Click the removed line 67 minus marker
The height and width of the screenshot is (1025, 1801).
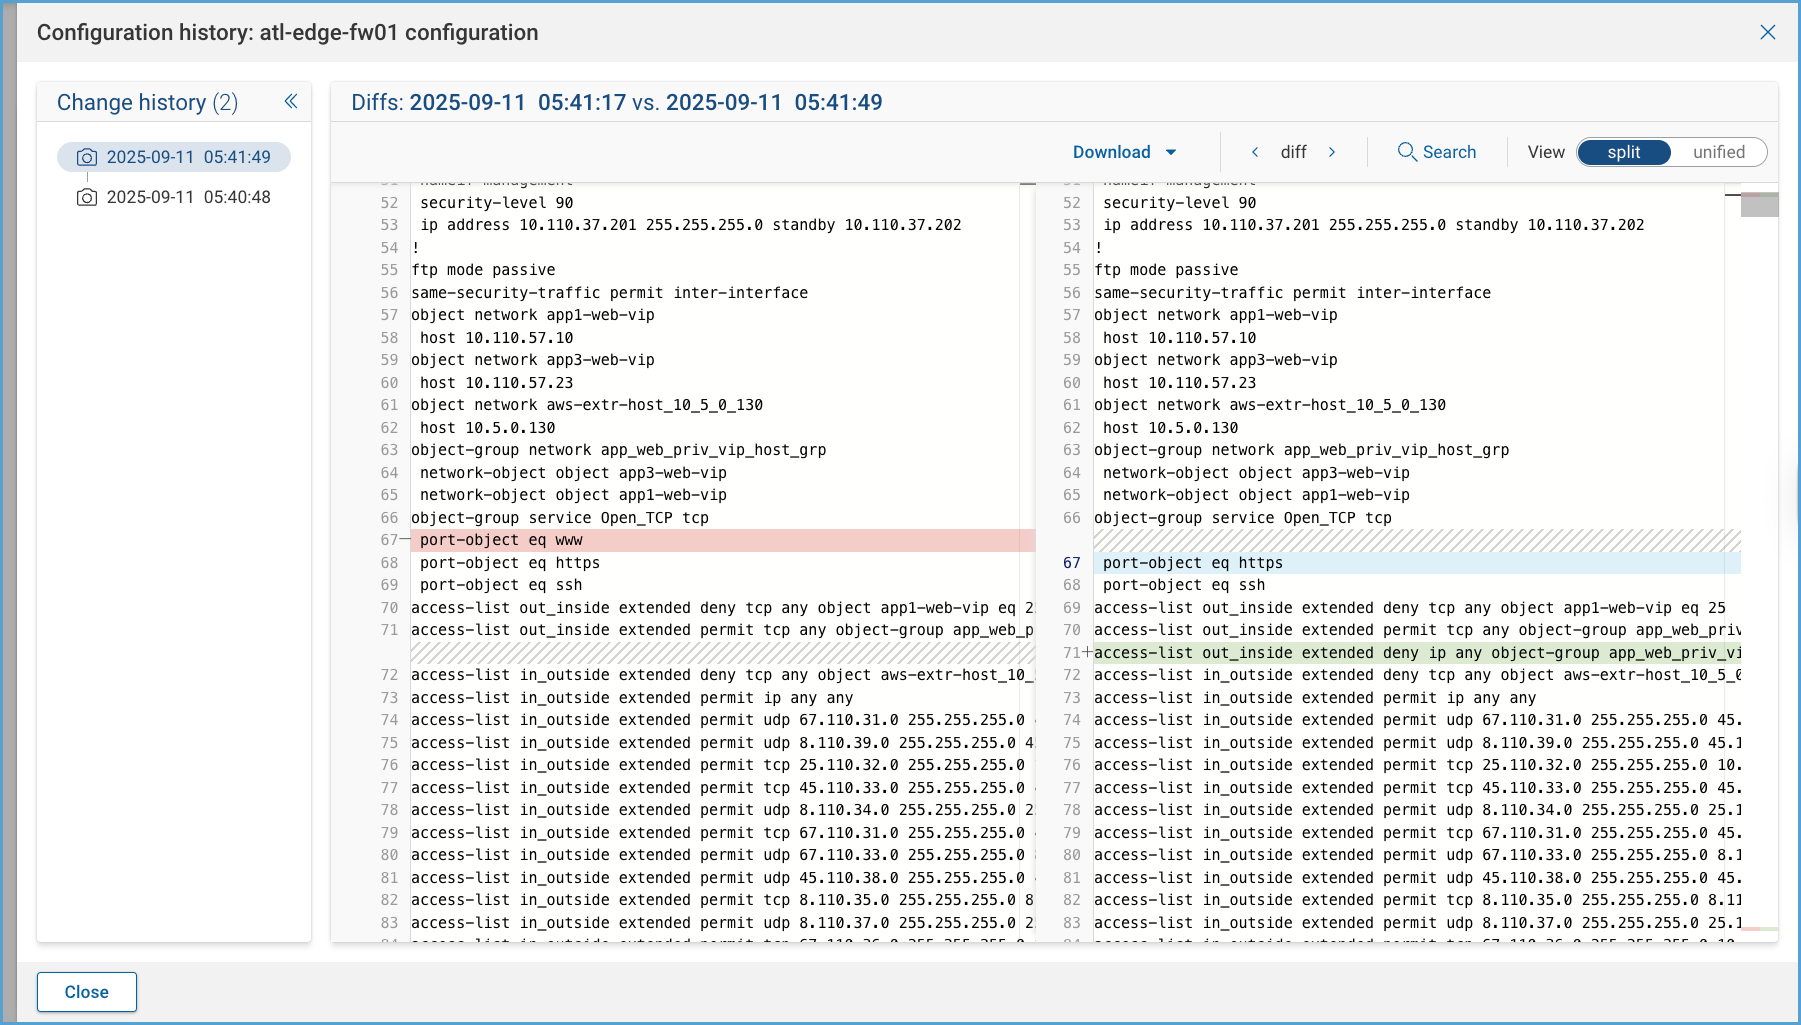click(x=404, y=540)
